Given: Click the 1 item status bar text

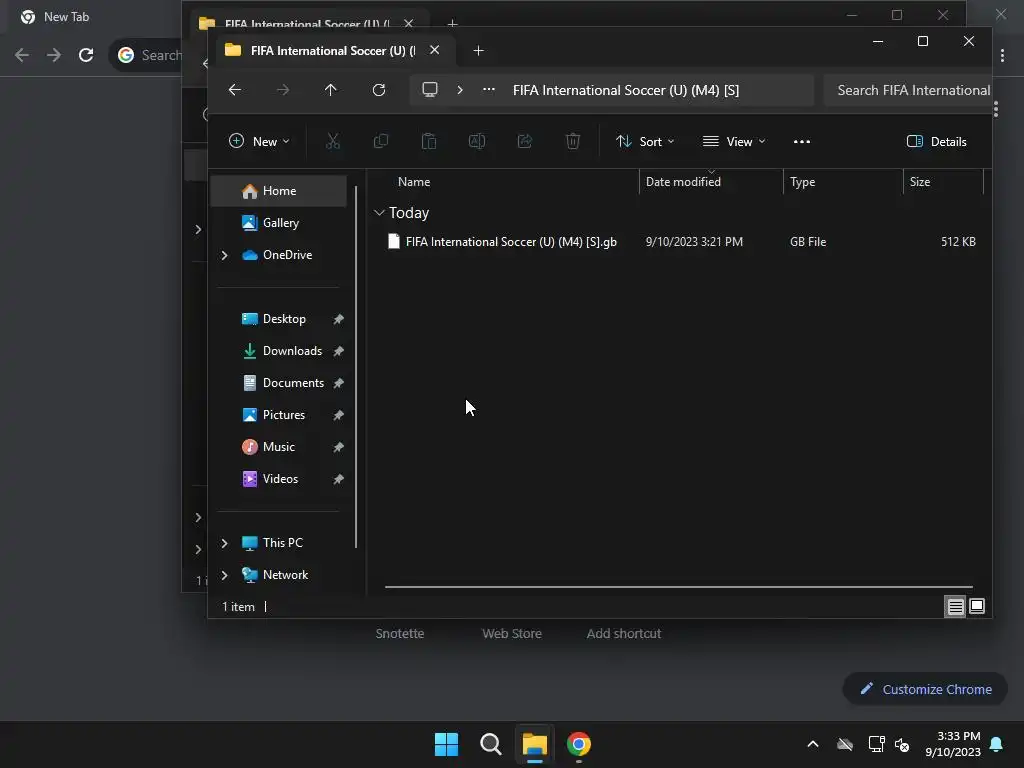Looking at the screenshot, I should click(238, 607).
